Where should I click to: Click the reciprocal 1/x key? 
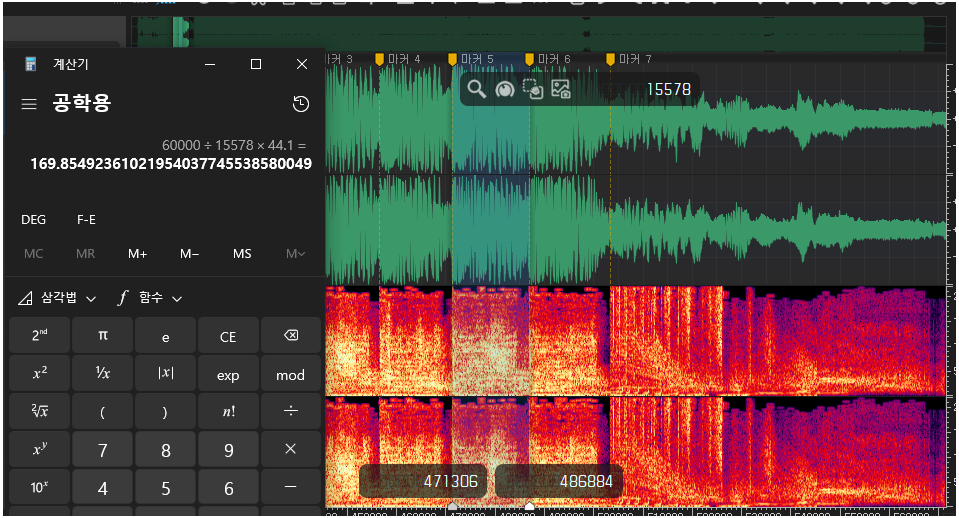pos(103,374)
